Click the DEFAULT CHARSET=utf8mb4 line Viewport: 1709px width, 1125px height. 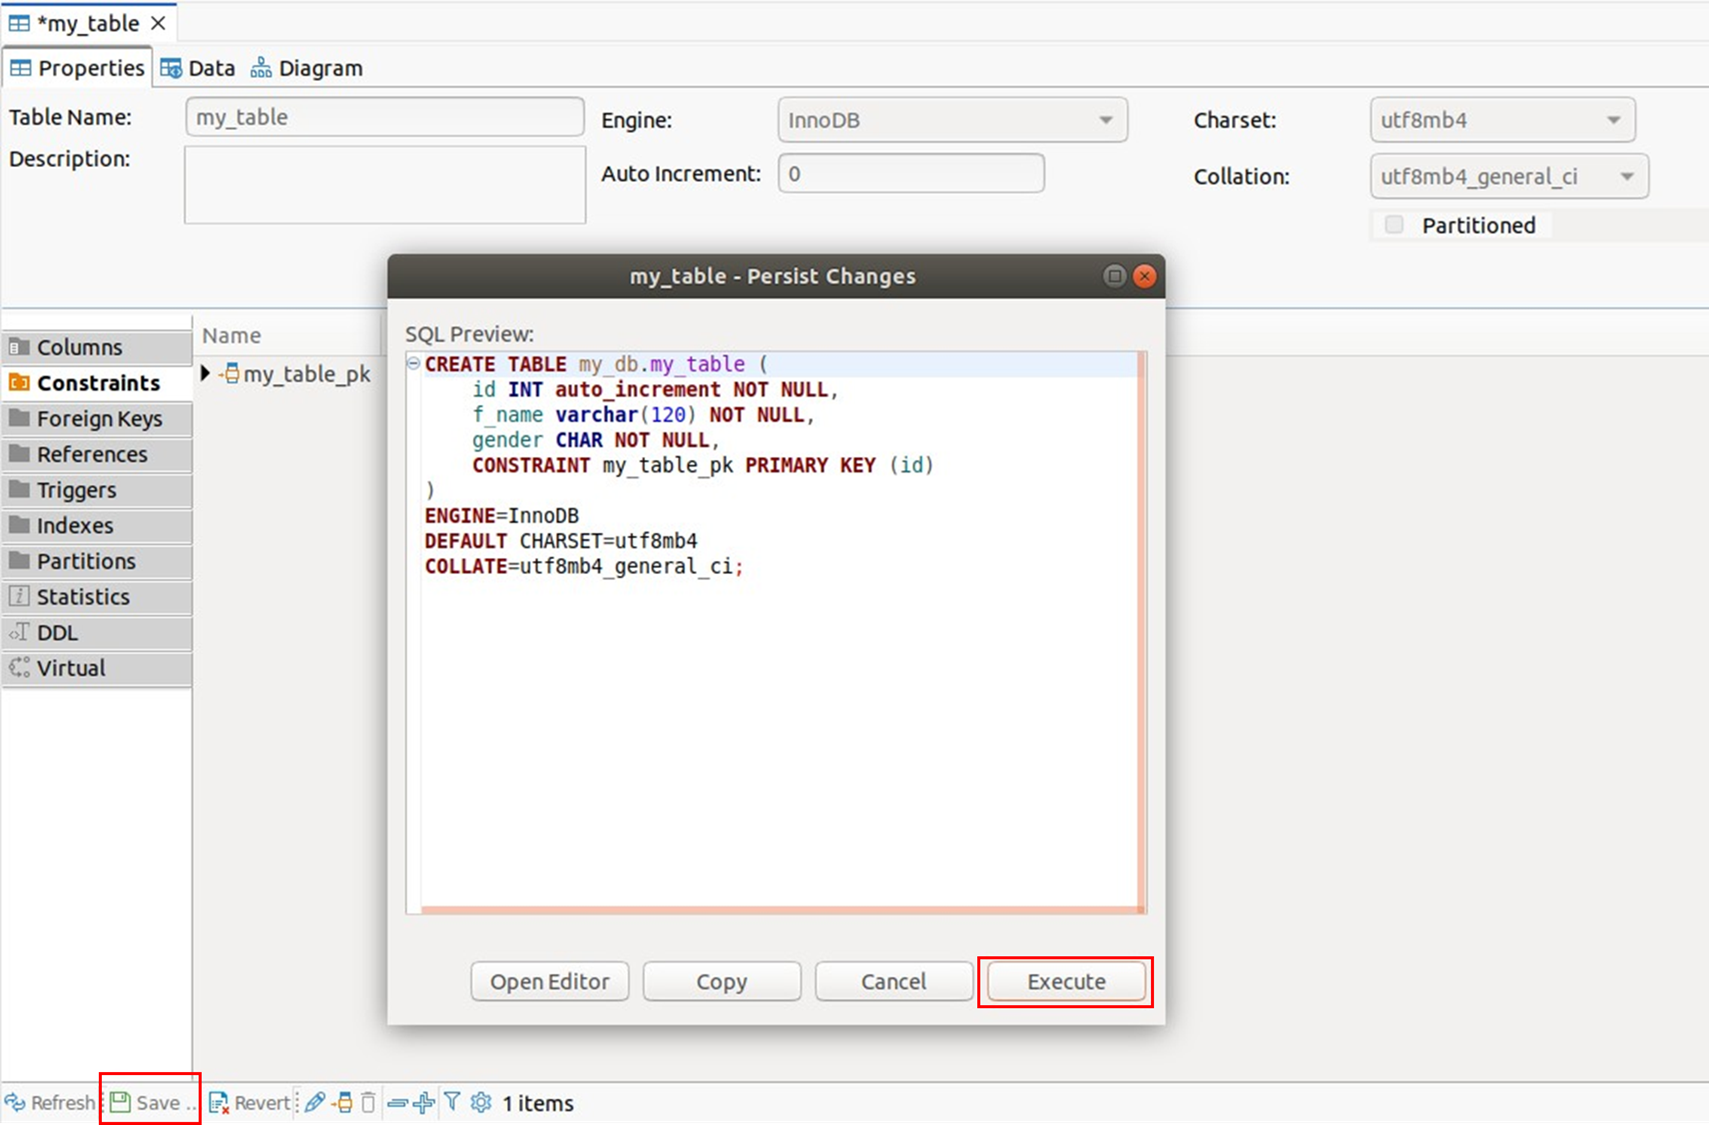[x=561, y=541]
